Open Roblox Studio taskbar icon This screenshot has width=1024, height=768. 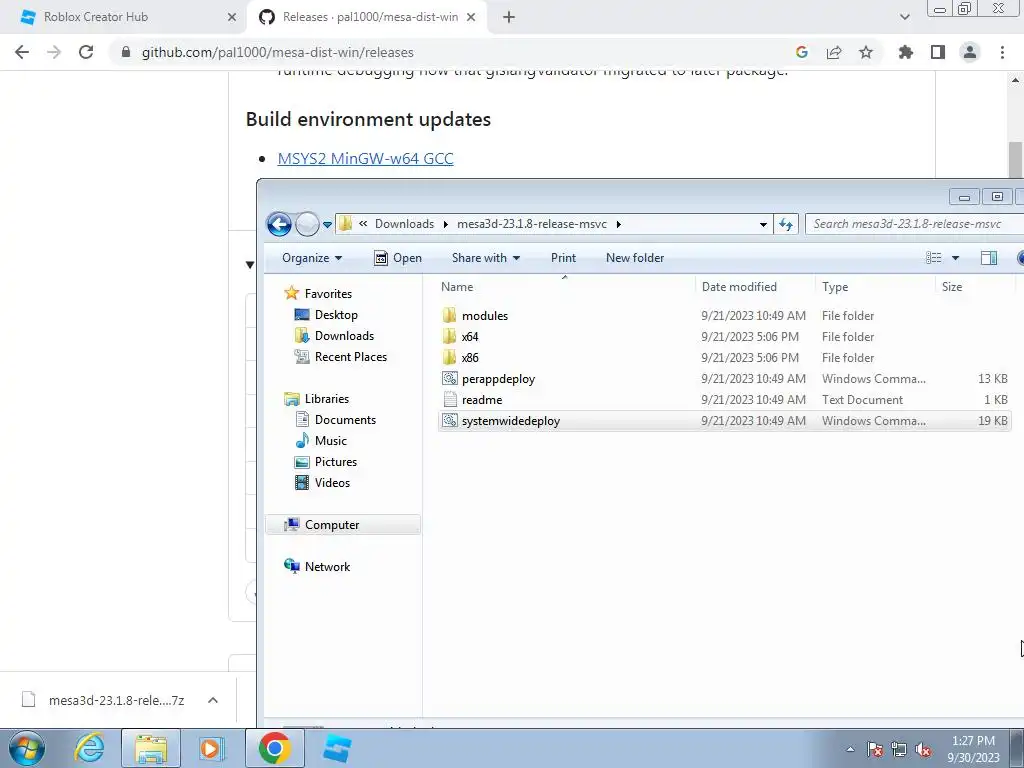pyautogui.click(x=337, y=748)
